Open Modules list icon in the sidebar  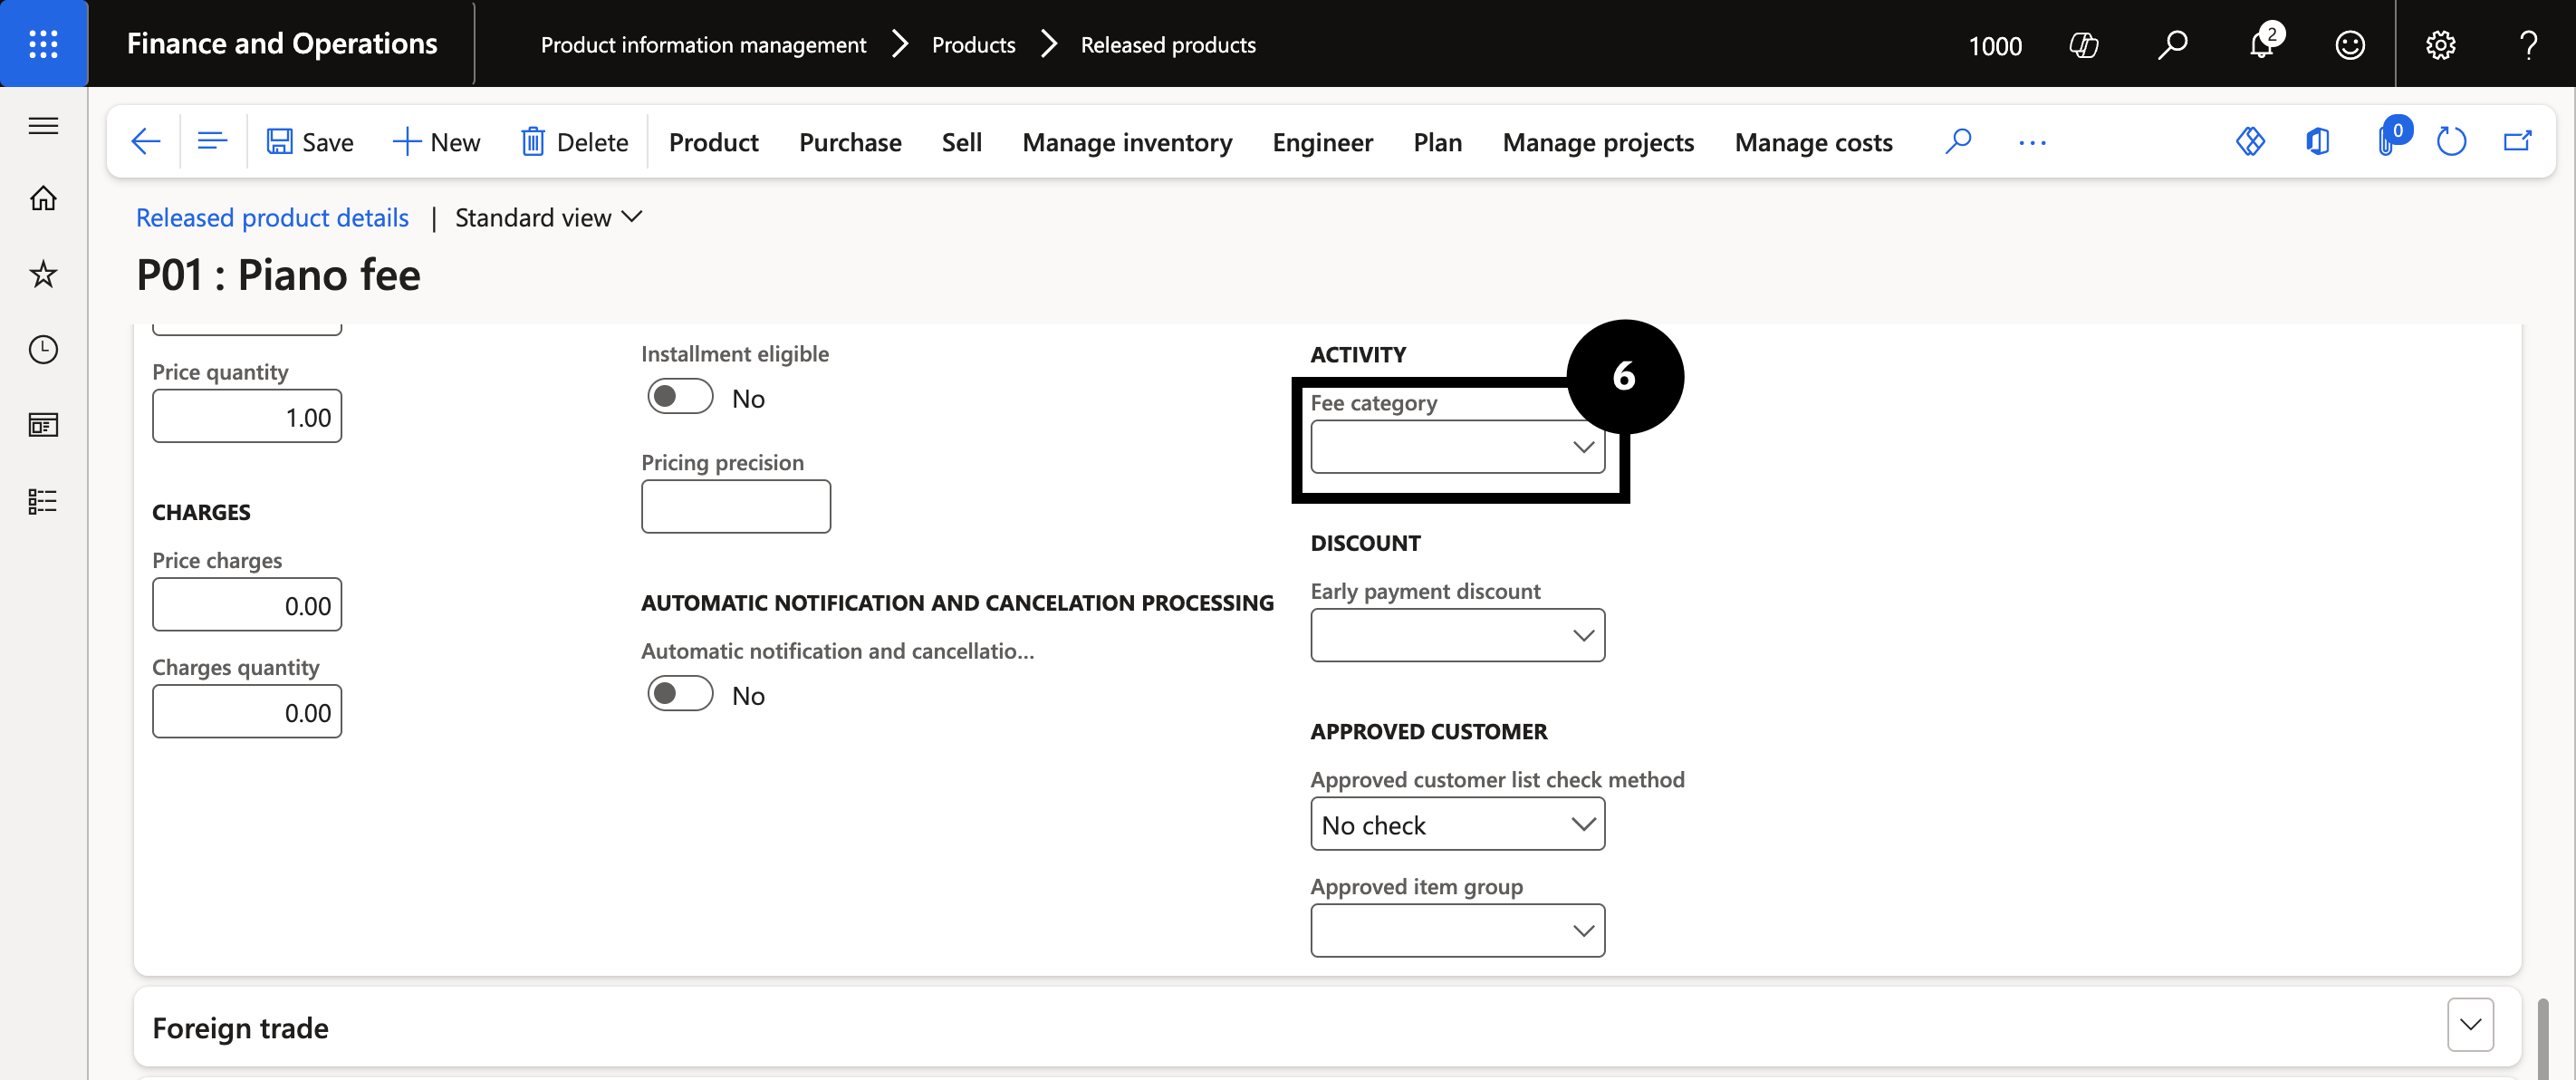[43, 501]
